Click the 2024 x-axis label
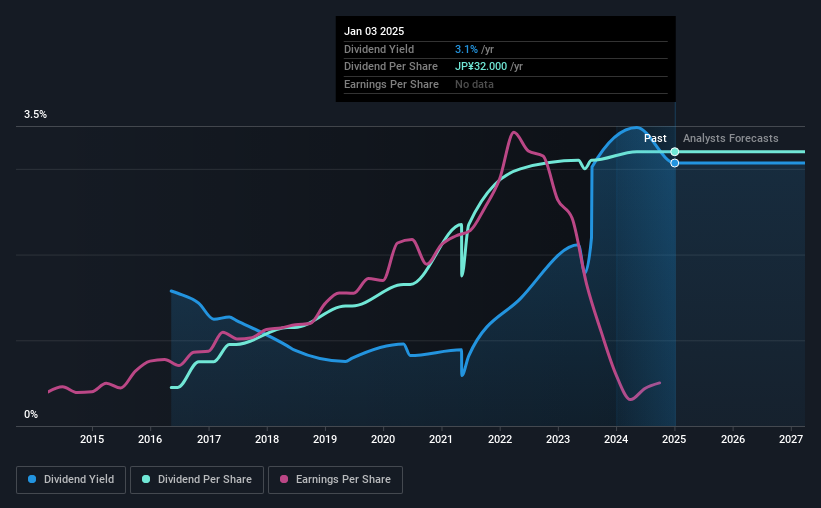This screenshot has height=508, width=821. coord(616,439)
